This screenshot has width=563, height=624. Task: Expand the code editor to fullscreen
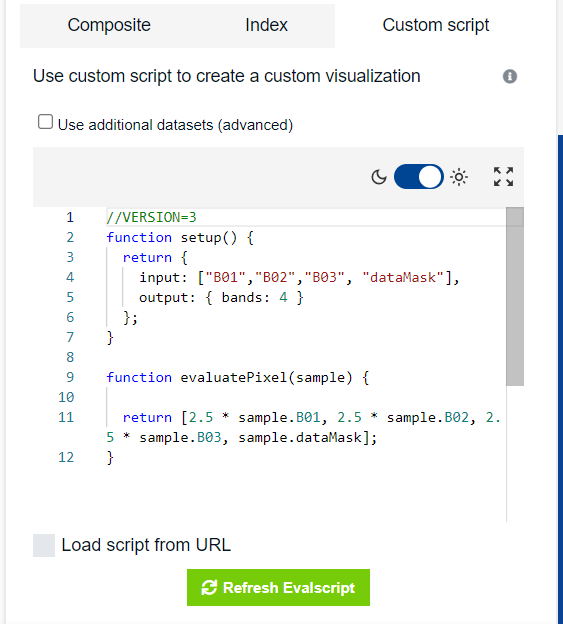(x=503, y=177)
